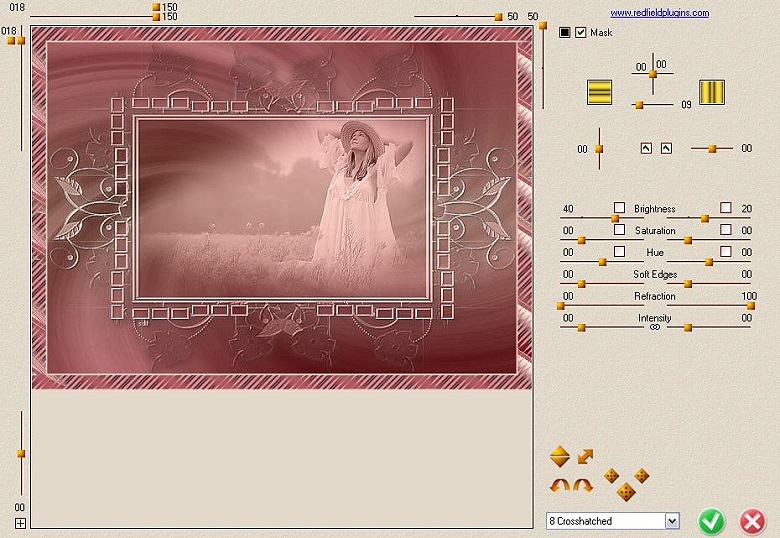The image size is (780, 538).
Task: Click the red X cancel icon
Action: coord(752,520)
